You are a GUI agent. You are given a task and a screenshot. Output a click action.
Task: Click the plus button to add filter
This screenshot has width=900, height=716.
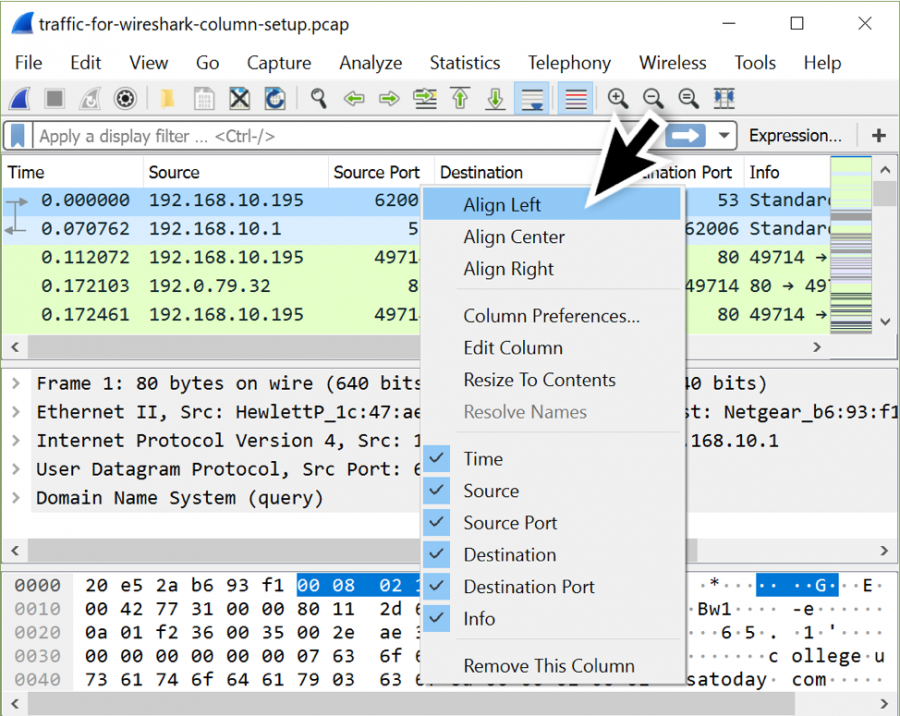[879, 136]
